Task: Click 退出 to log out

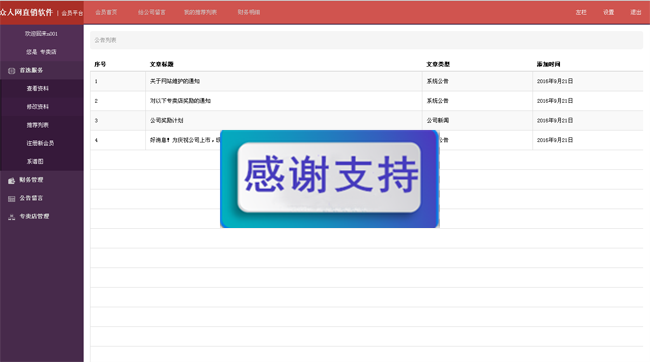Action: coord(636,12)
